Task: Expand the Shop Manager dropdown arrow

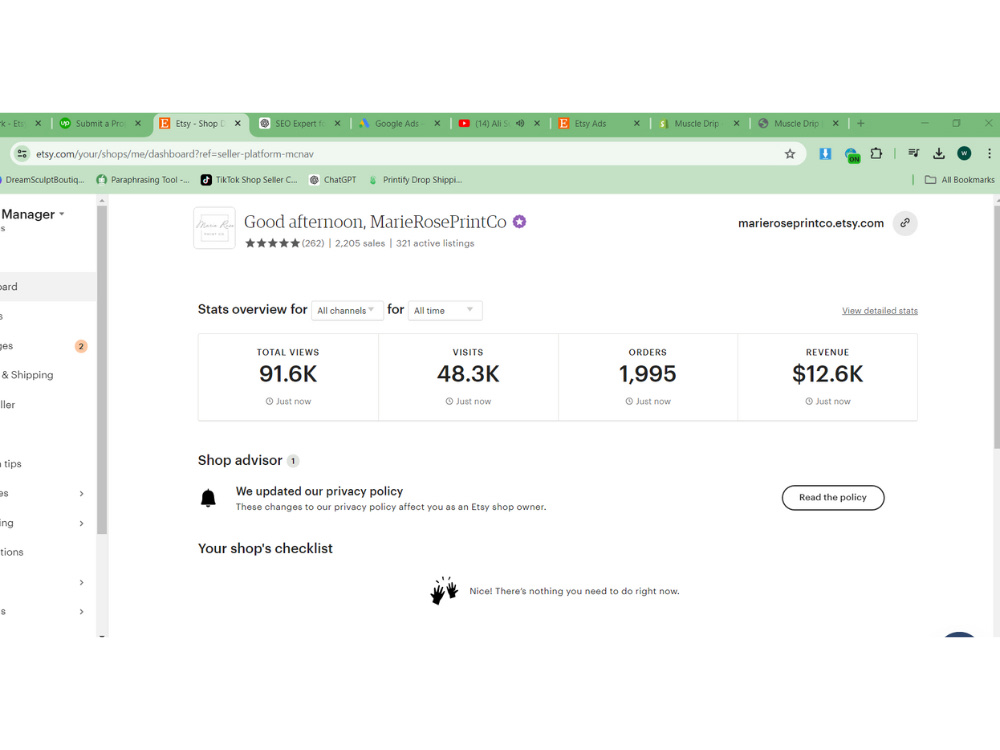Action: click(x=62, y=214)
